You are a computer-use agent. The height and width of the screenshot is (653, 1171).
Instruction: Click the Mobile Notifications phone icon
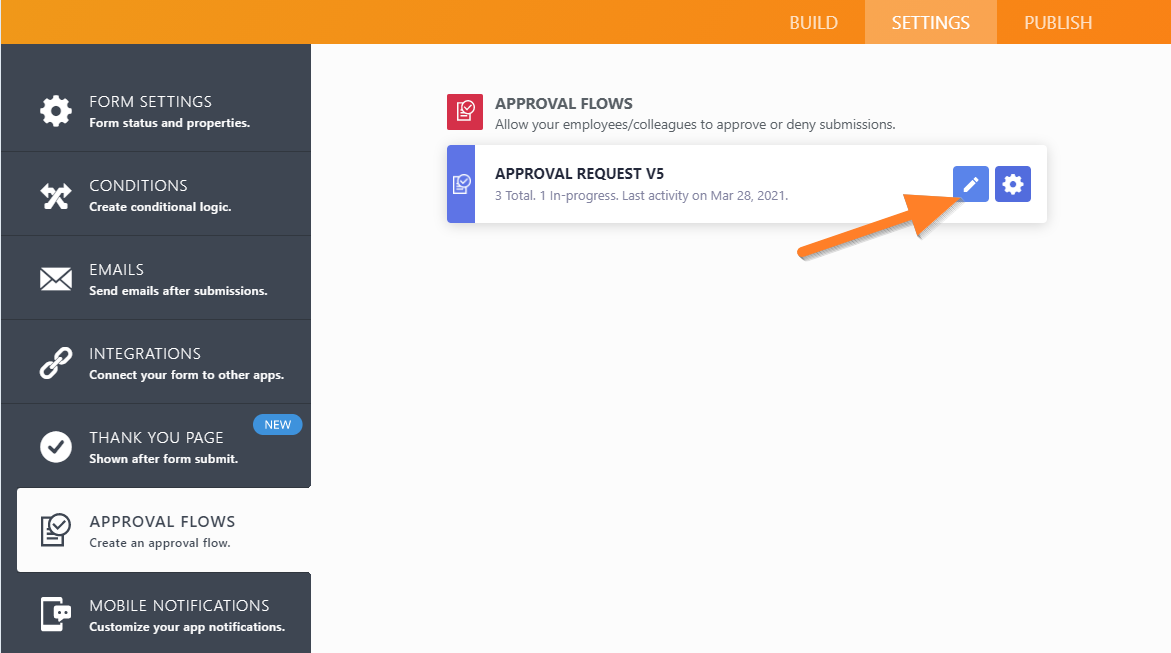point(56,614)
